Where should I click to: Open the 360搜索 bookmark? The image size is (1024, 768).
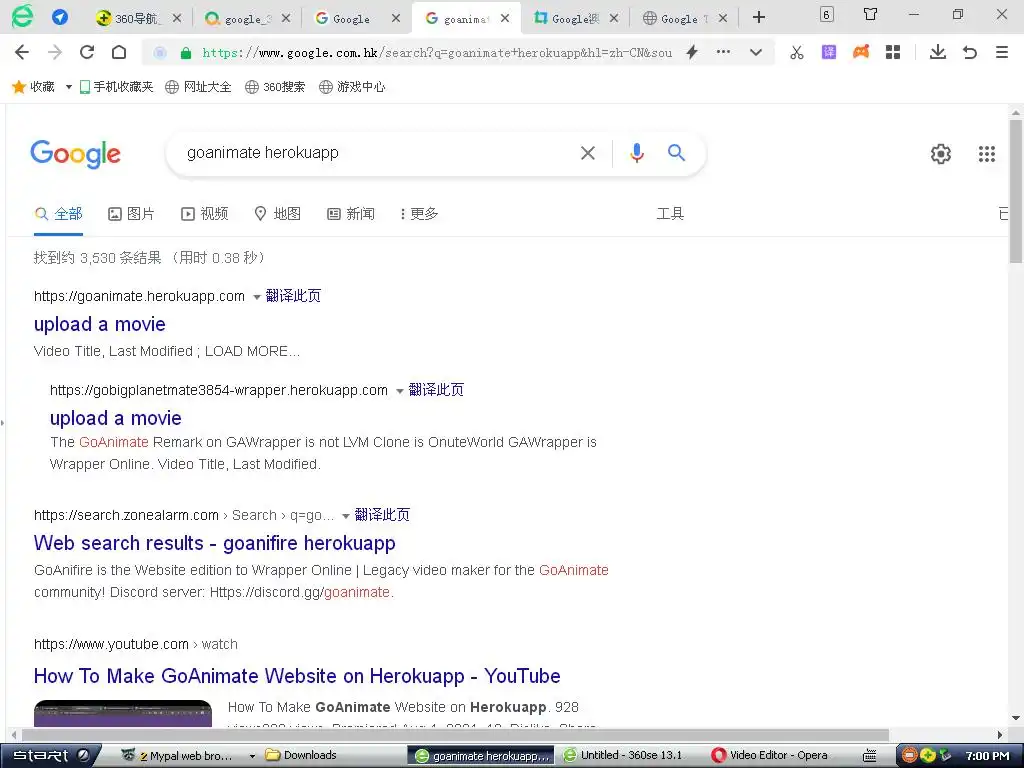point(275,87)
